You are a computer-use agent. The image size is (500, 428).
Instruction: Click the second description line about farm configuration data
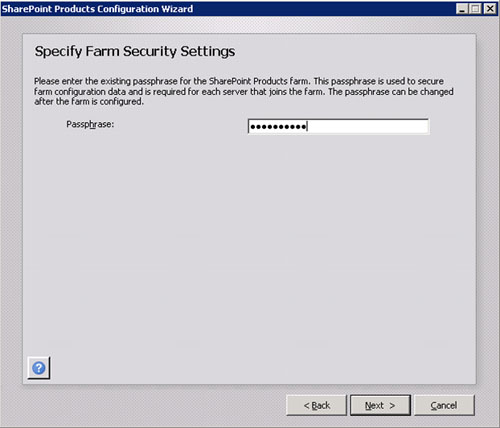pyautogui.click(x=244, y=91)
